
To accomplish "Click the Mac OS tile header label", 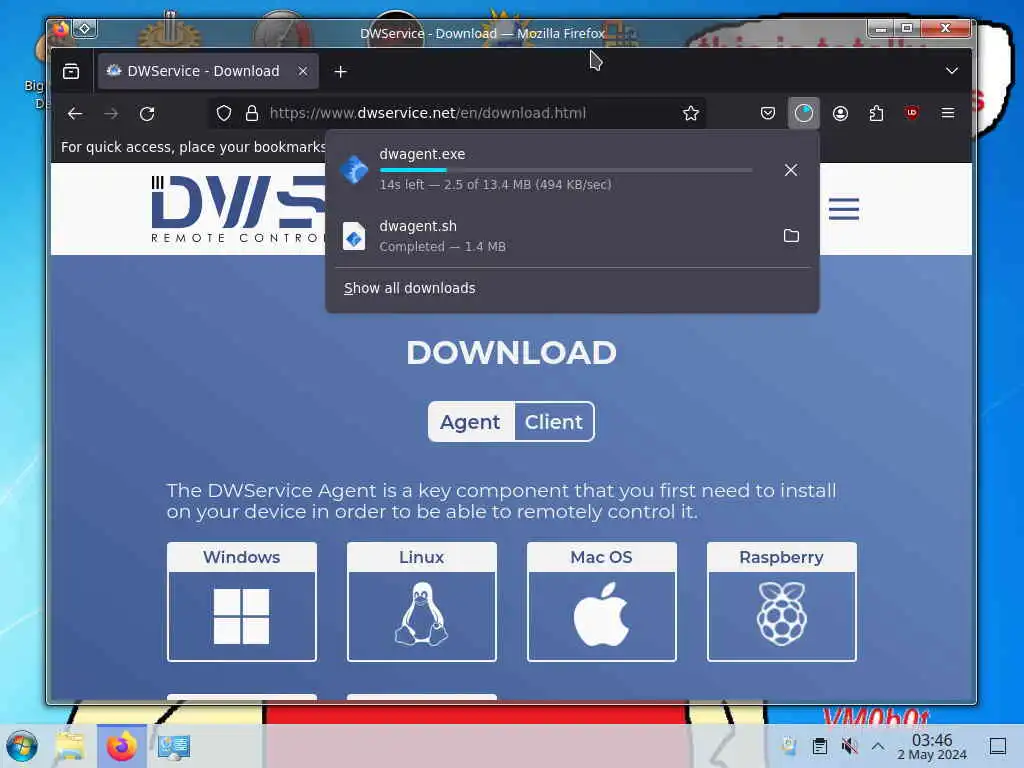I will pos(601,557).
